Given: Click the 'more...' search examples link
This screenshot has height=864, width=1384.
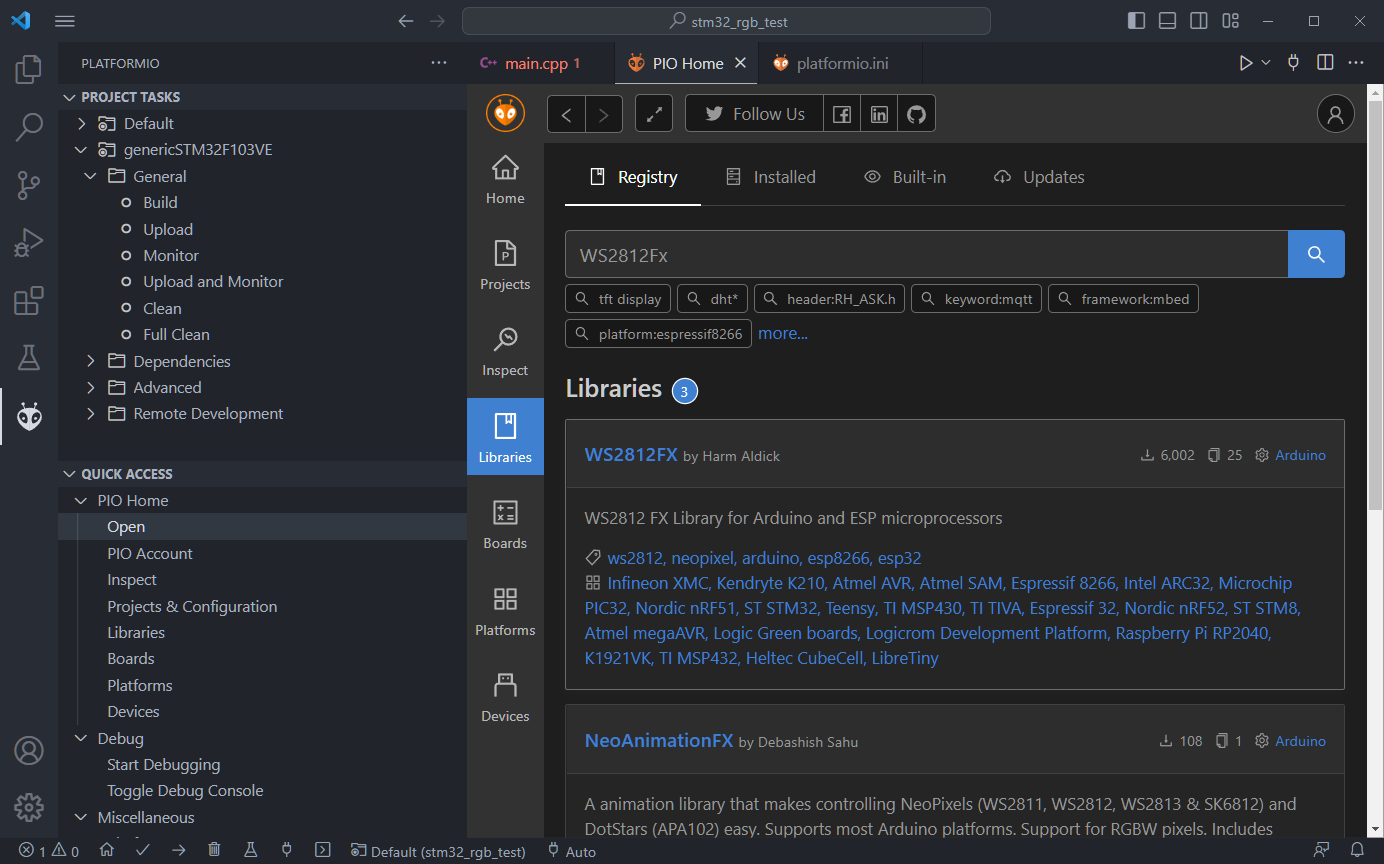Looking at the screenshot, I should coord(783,334).
